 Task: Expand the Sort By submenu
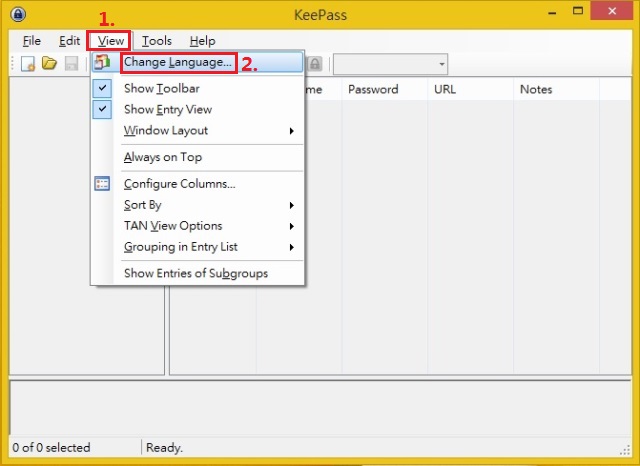point(198,205)
